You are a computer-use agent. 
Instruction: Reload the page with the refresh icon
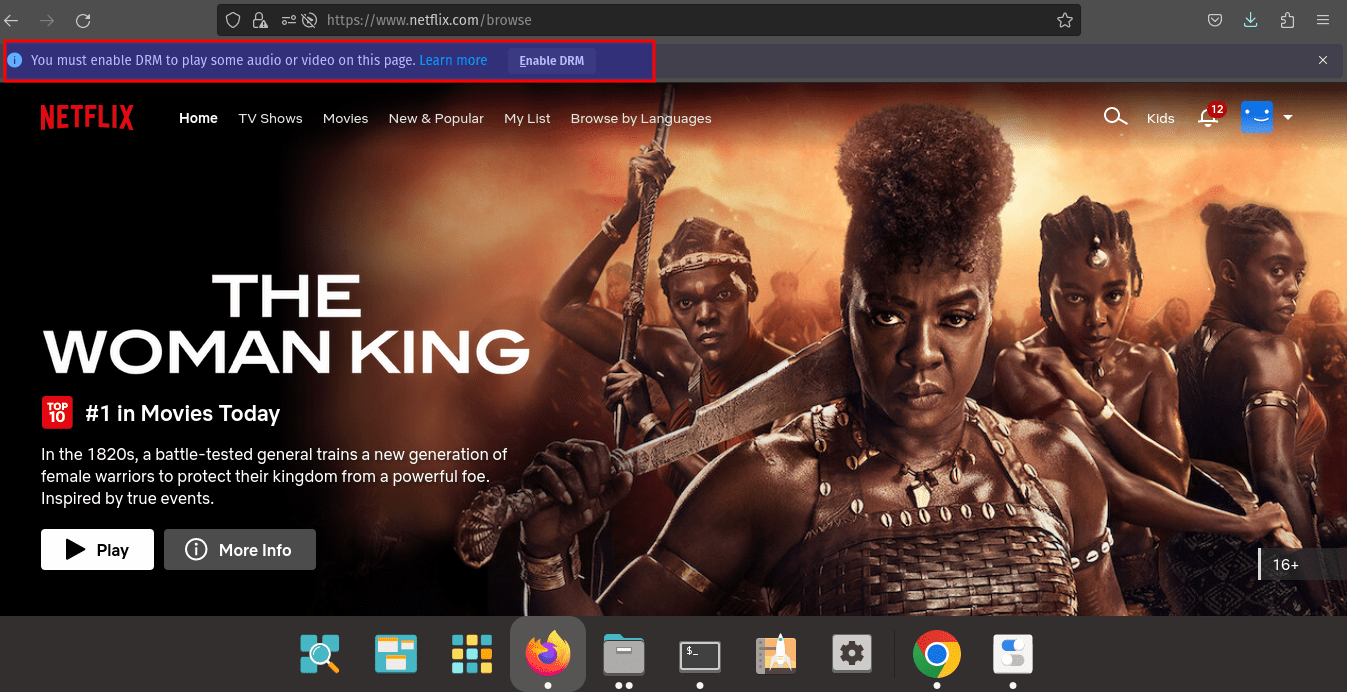[83, 20]
